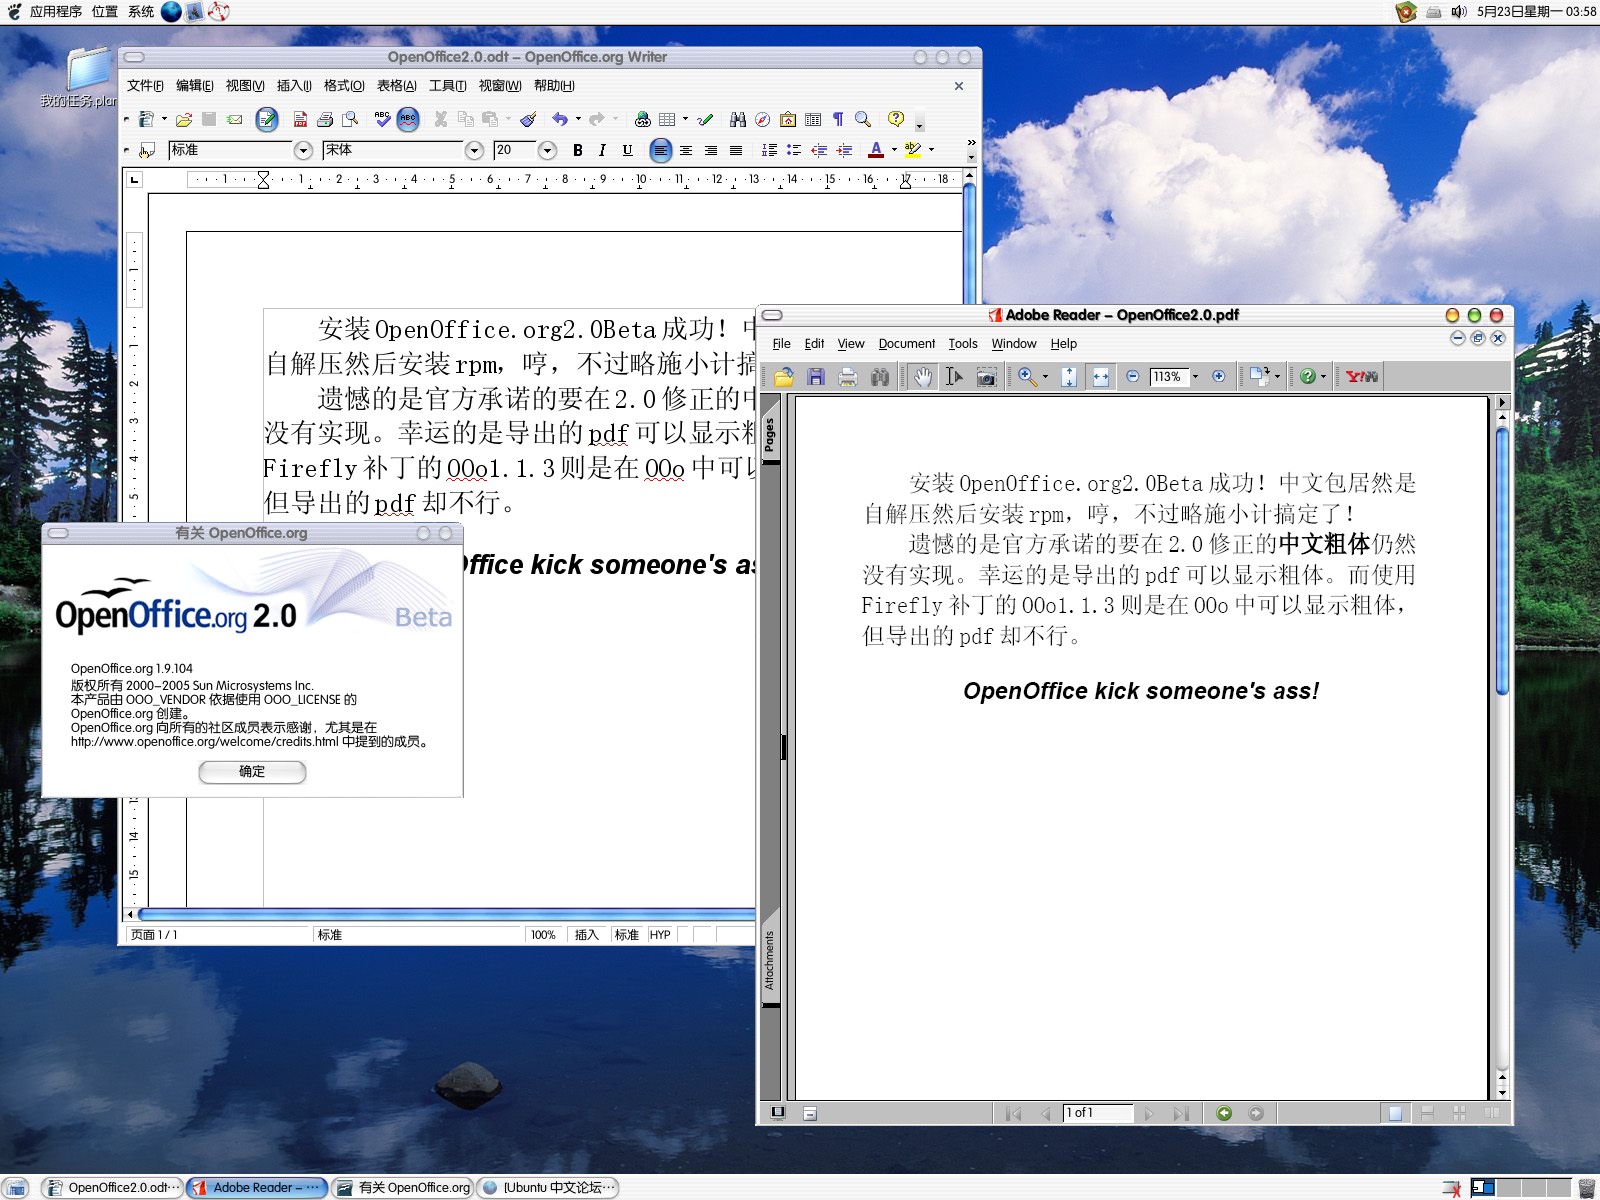This screenshot has width=1600, height=1200.
Task: Save a copy using Adobe Reader floppy icon
Action: point(816,377)
